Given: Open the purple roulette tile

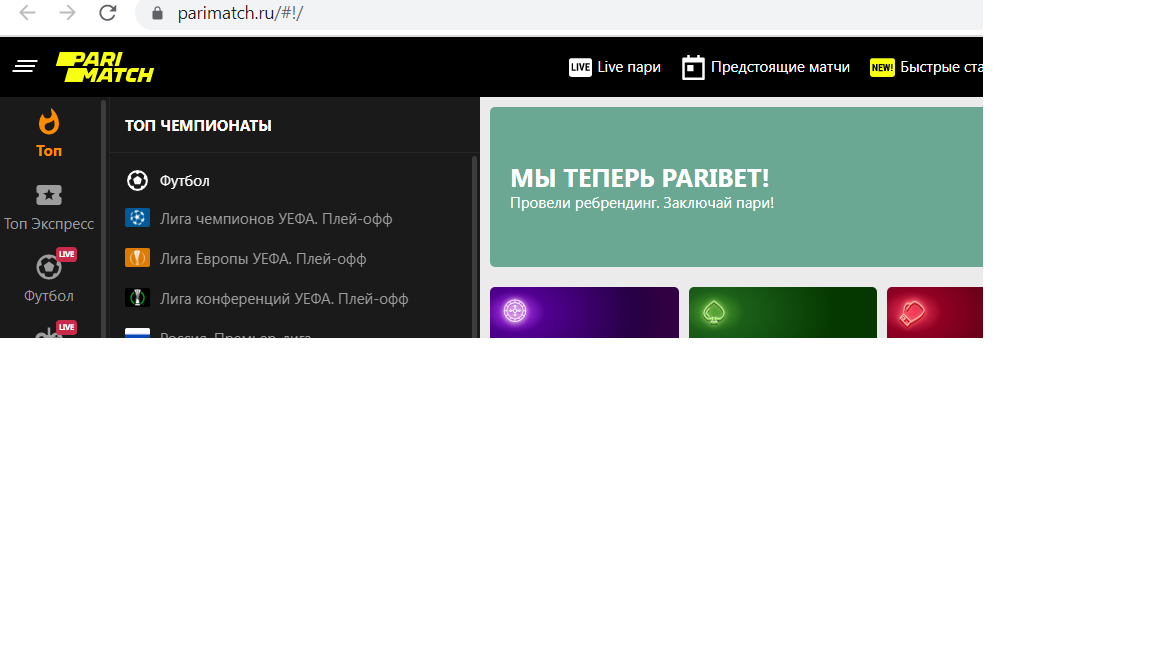Looking at the screenshot, I should tap(584, 312).
